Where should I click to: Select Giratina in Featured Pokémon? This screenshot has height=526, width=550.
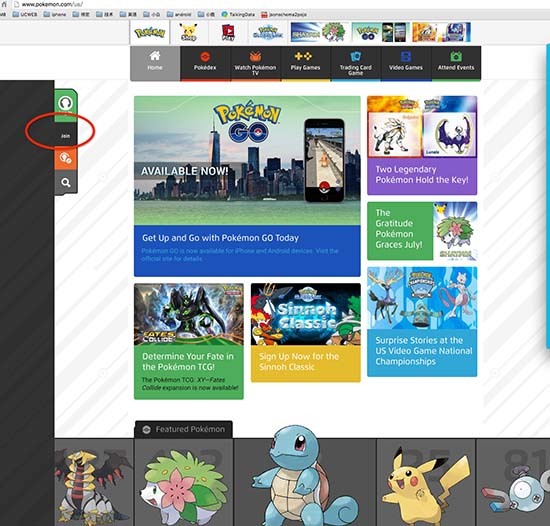click(94, 486)
